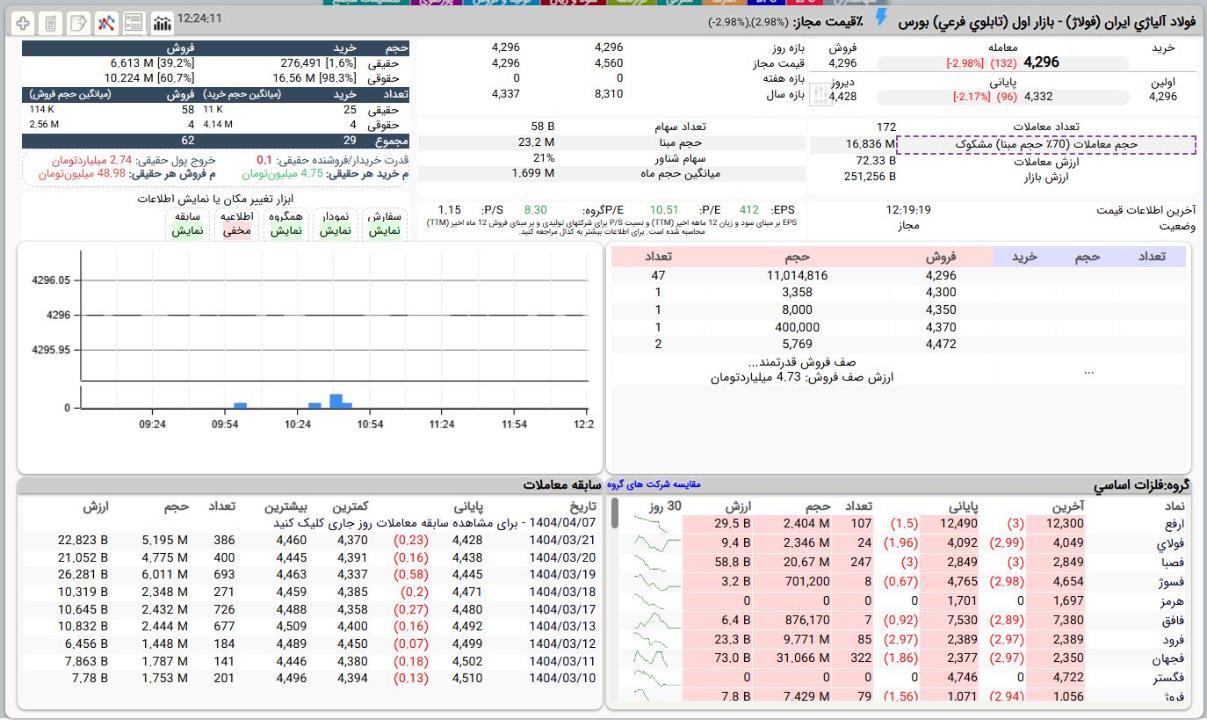Open the 1404/03/21 trade history row

[563, 541]
